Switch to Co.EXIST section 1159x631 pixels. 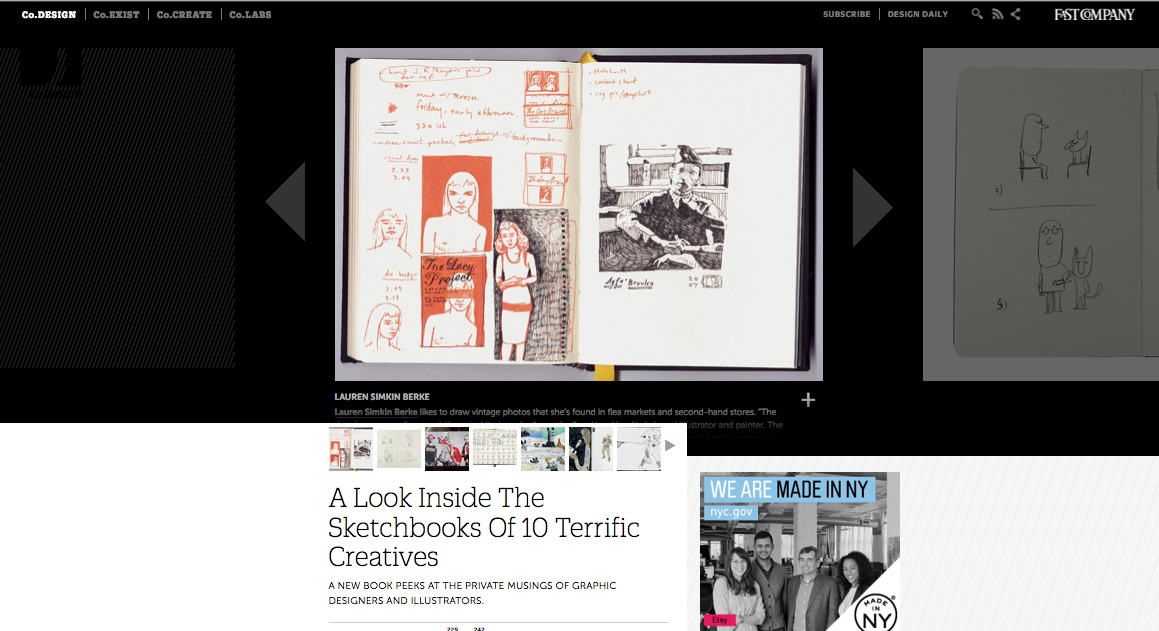[116, 14]
